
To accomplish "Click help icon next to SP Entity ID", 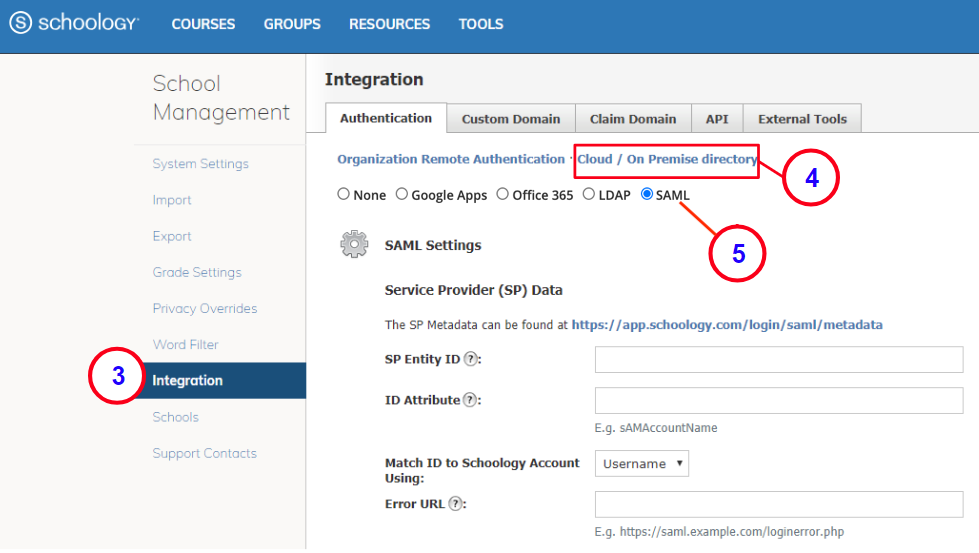I will pos(471,360).
